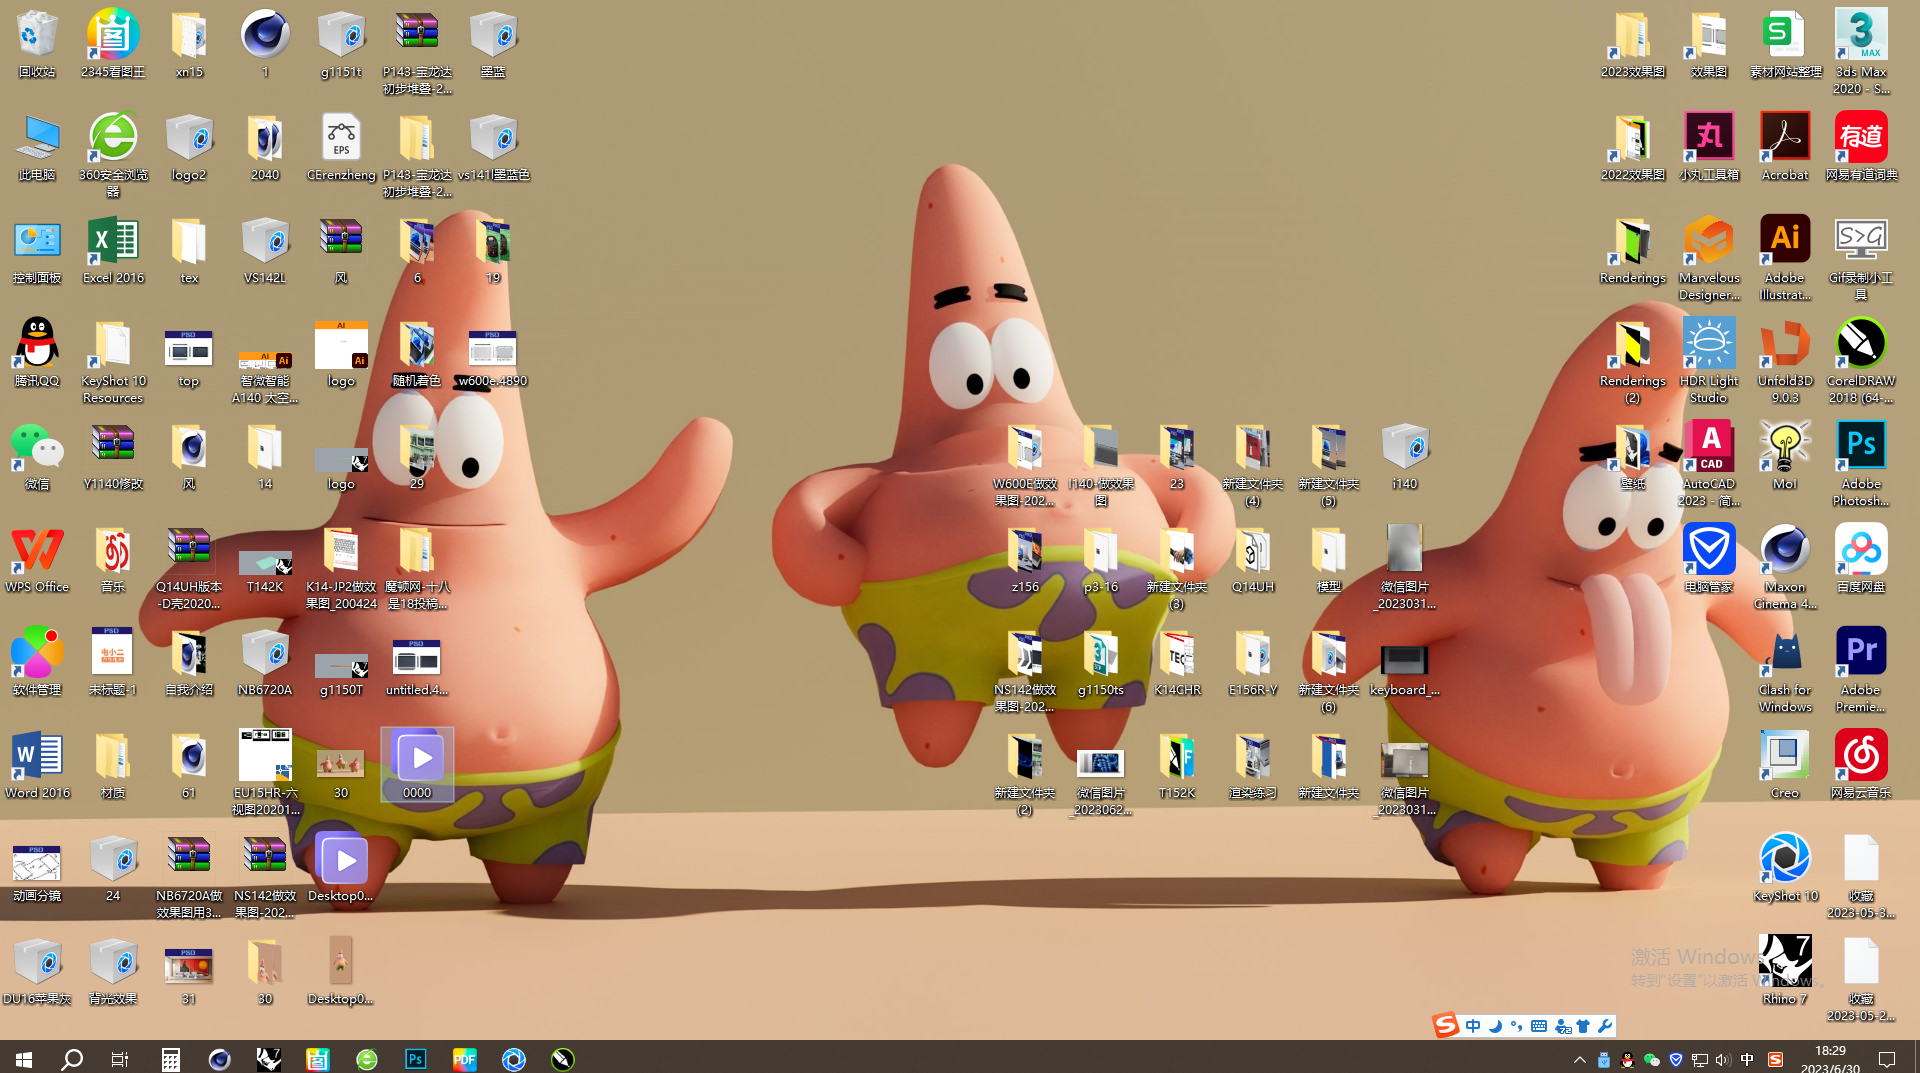Open Adobe Illustrator shortcut
Image resolution: width=1920 pixels, height=1073 pixels.
1785,258
